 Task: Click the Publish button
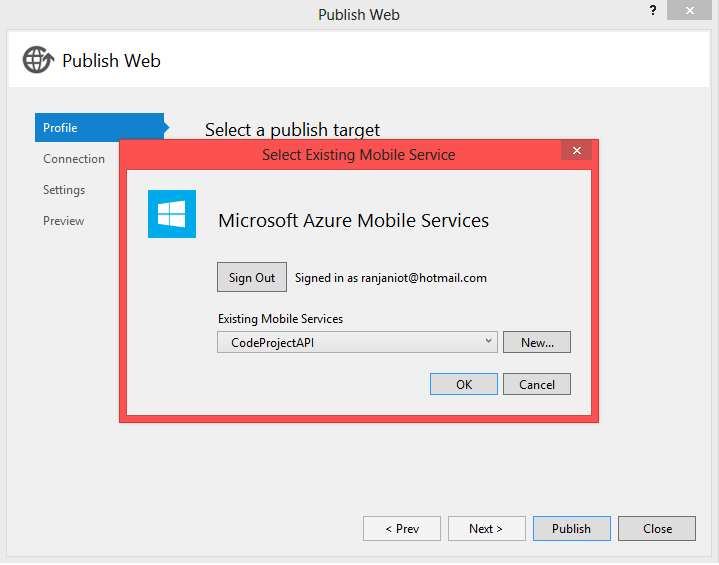(572, 529)
